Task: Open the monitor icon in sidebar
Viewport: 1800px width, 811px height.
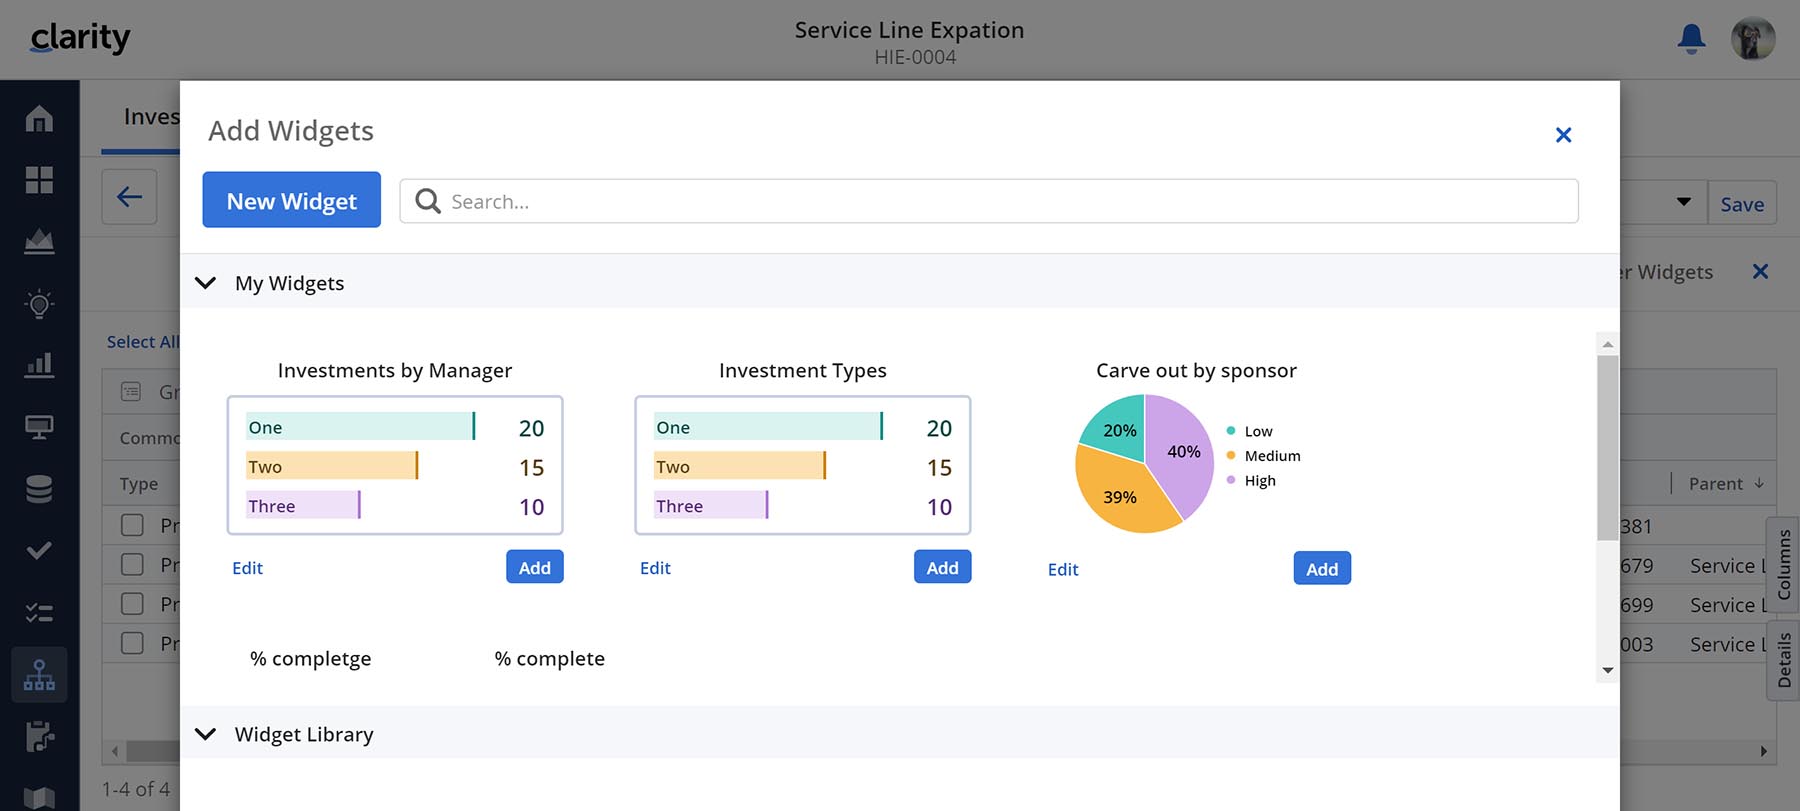Action: pyautogui.click(x=39, y=427)
